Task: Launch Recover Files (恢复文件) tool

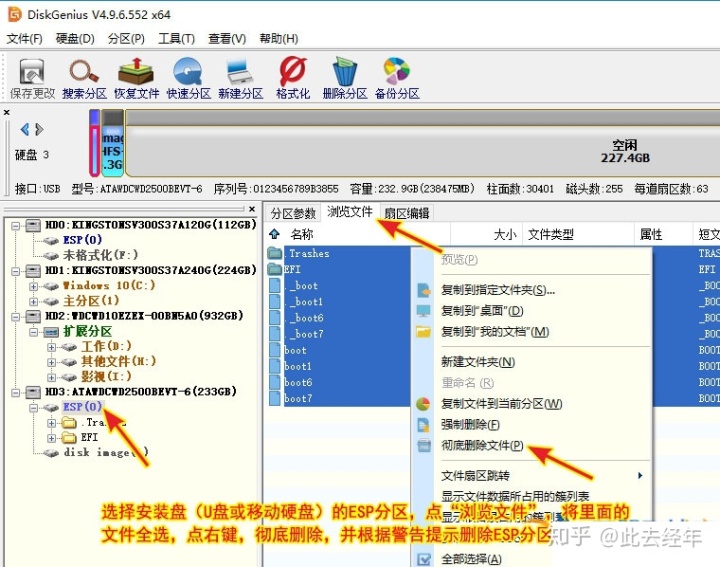Action: tap(136, 79)
